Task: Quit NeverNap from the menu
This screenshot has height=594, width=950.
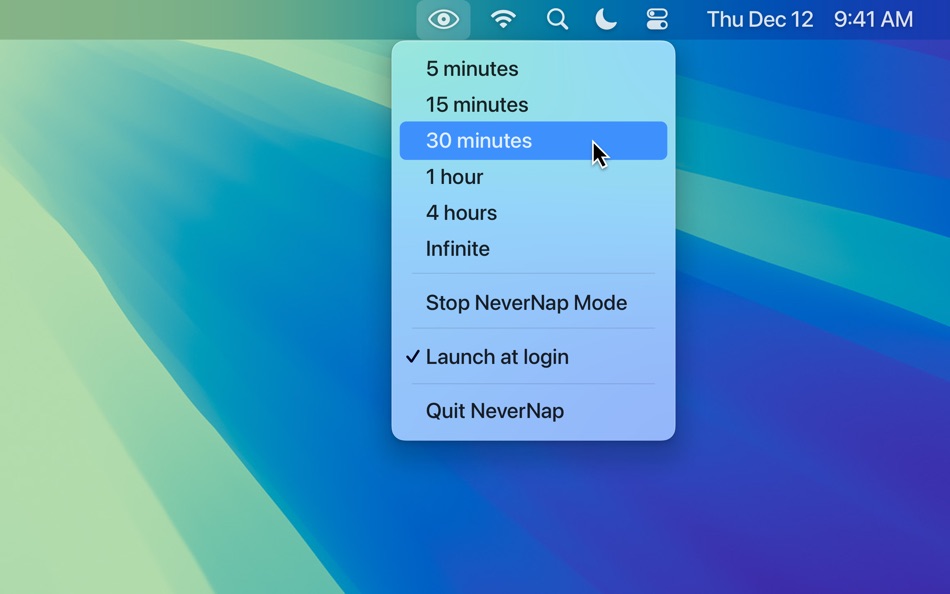Action: [x=533, y=411]
